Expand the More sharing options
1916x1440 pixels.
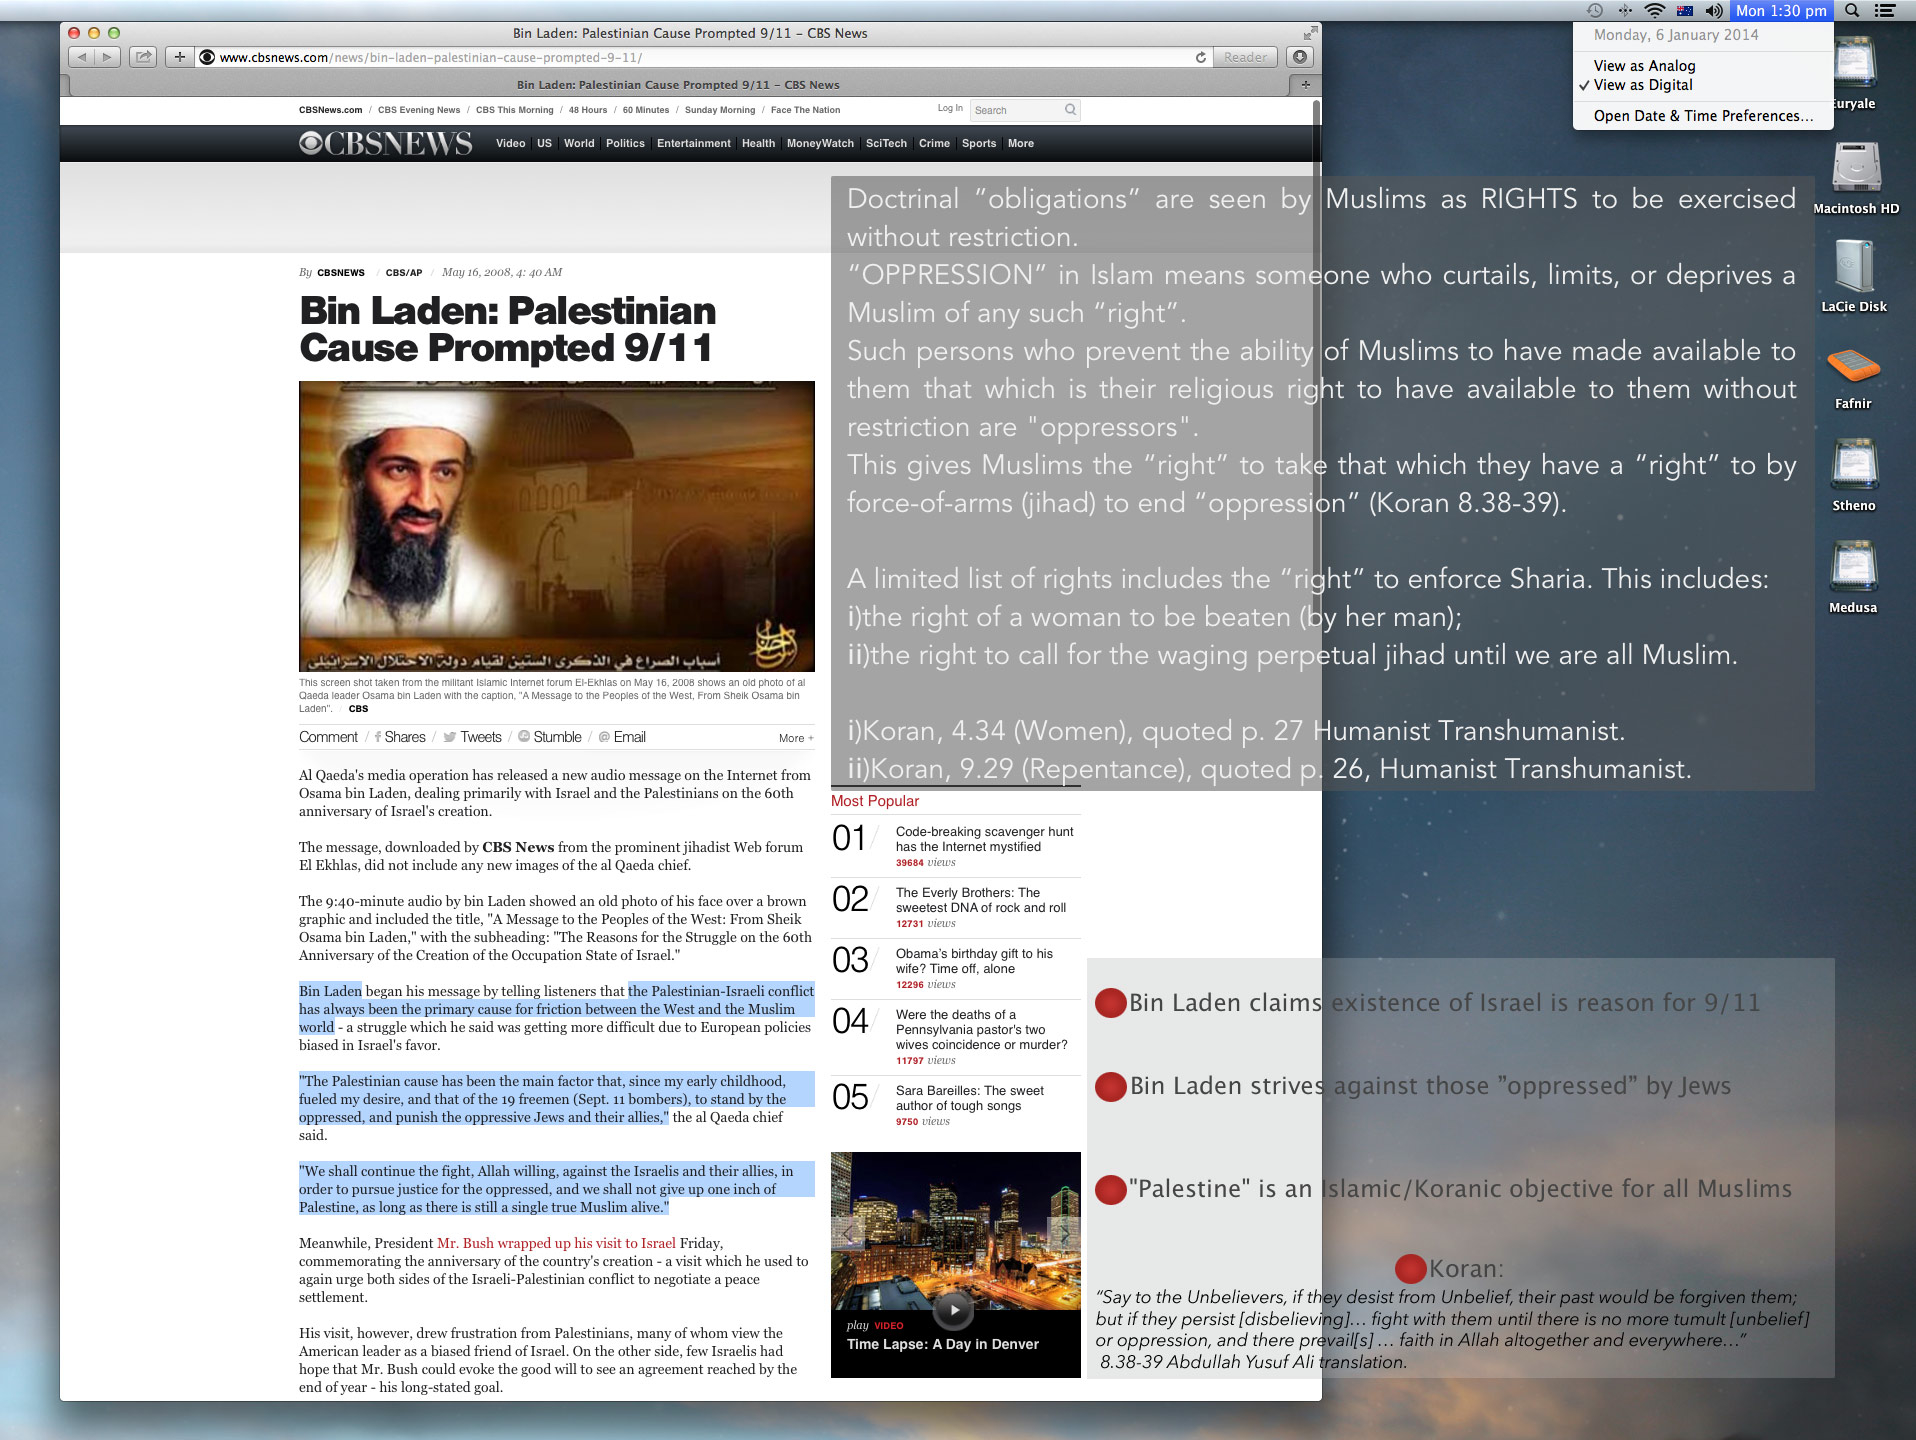pos(796,738)
